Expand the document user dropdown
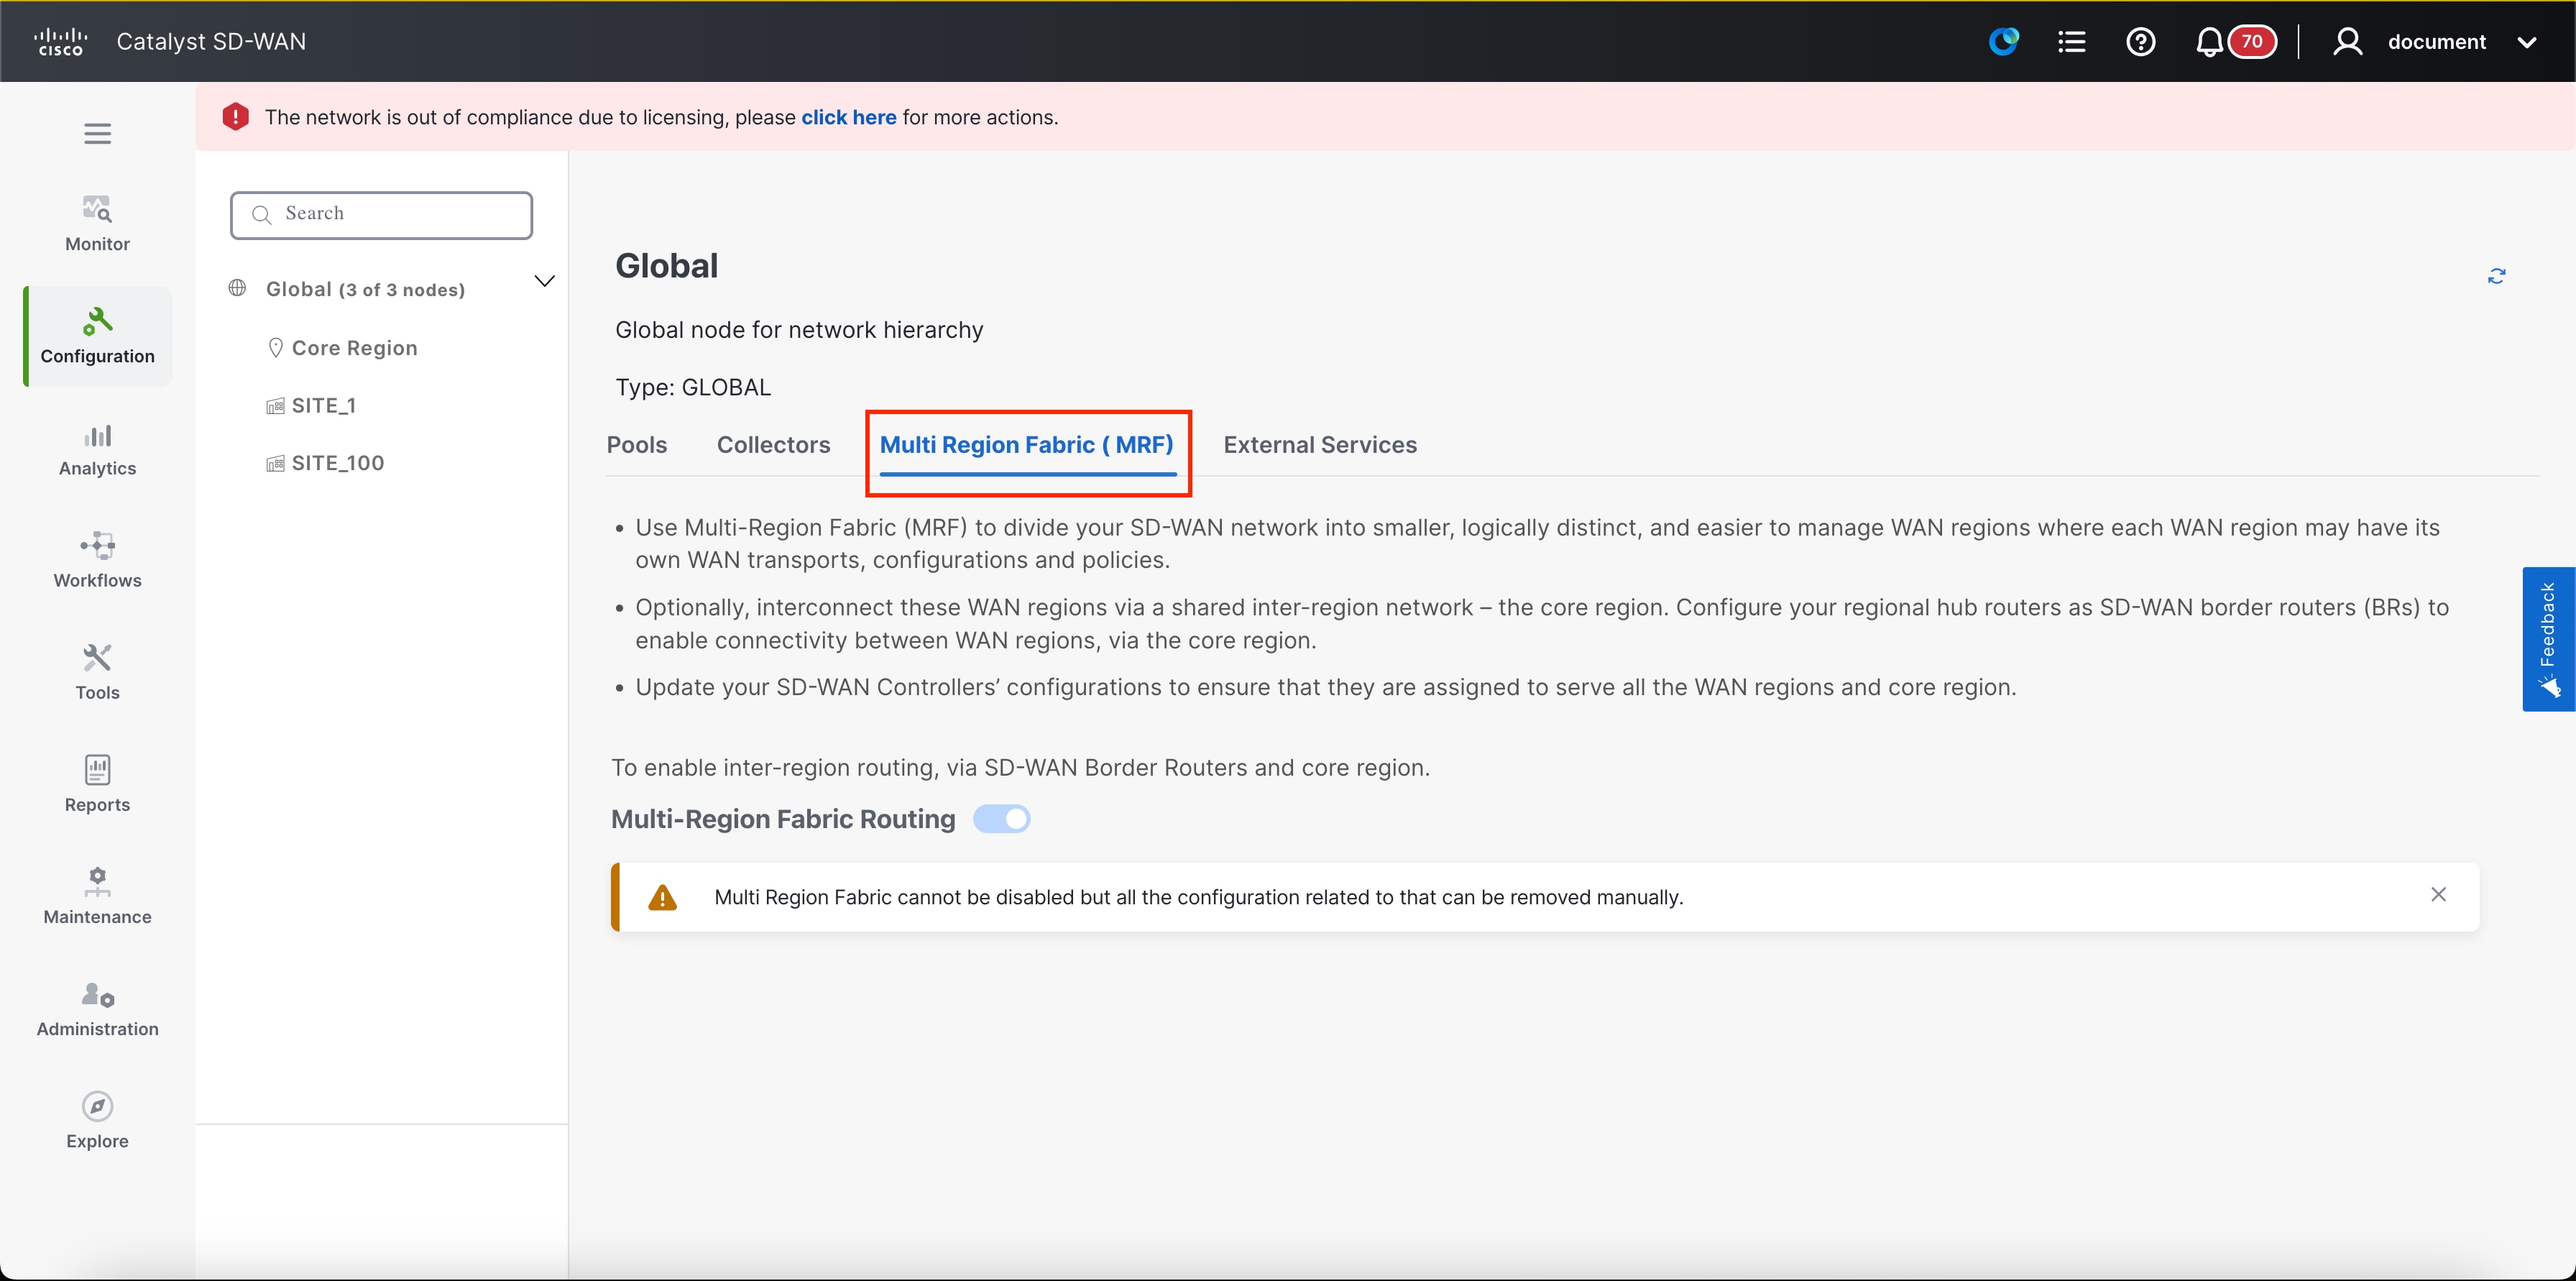The height and width of the screenshot is (1281, 2576). (x=2527, y=42)
